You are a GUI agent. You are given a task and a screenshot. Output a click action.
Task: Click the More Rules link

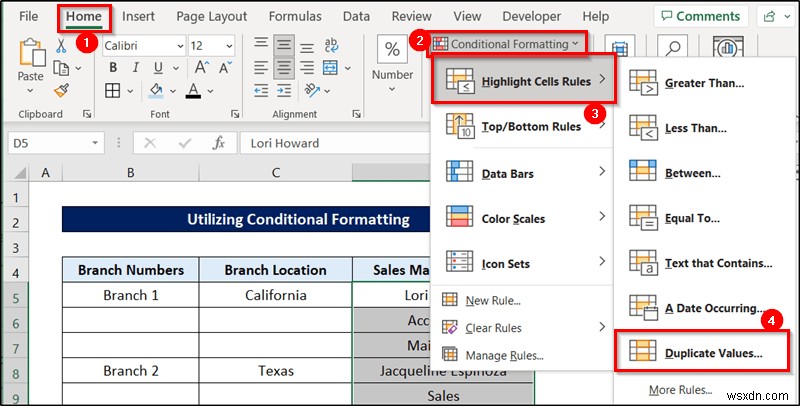681,390
